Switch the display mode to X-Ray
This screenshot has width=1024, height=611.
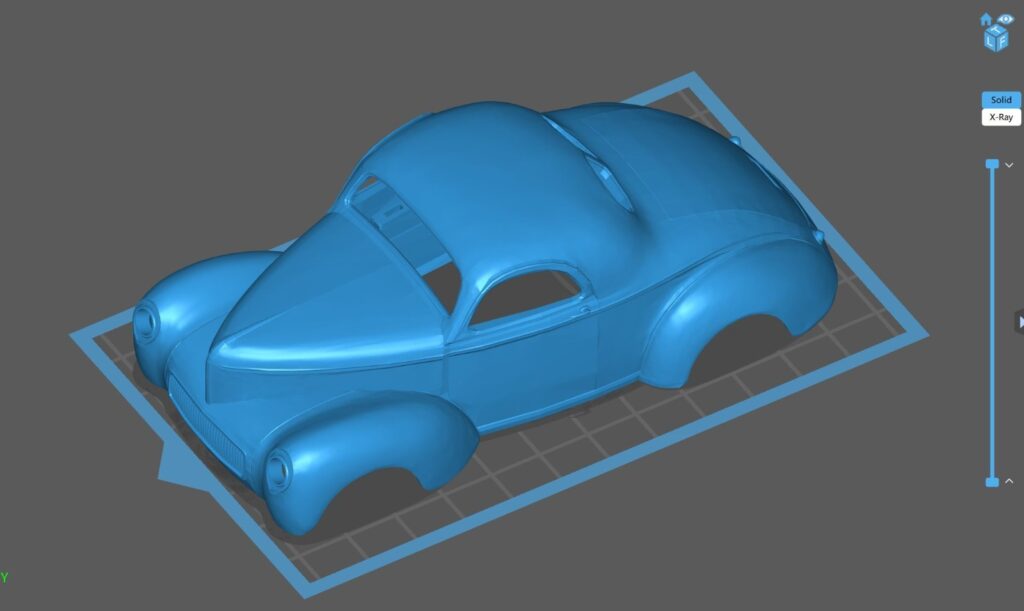1000,118
